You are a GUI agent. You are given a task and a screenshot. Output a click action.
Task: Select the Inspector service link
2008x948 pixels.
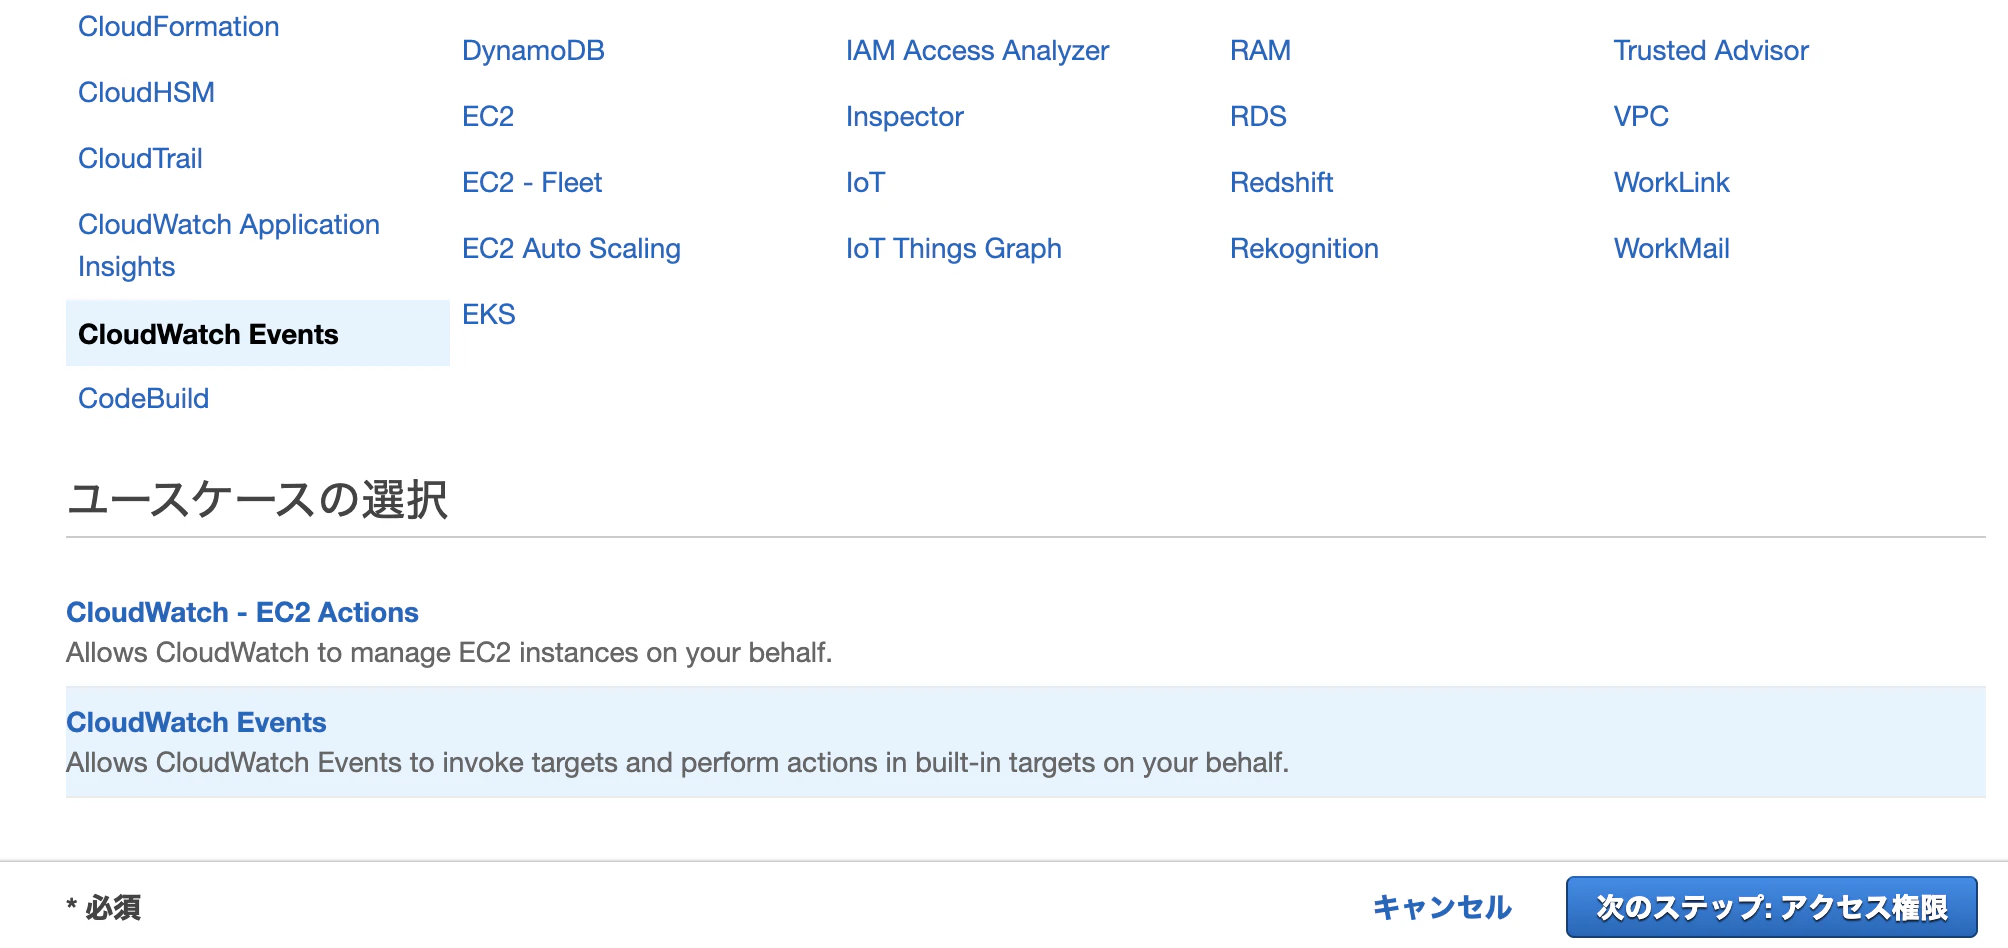point(904,116)
